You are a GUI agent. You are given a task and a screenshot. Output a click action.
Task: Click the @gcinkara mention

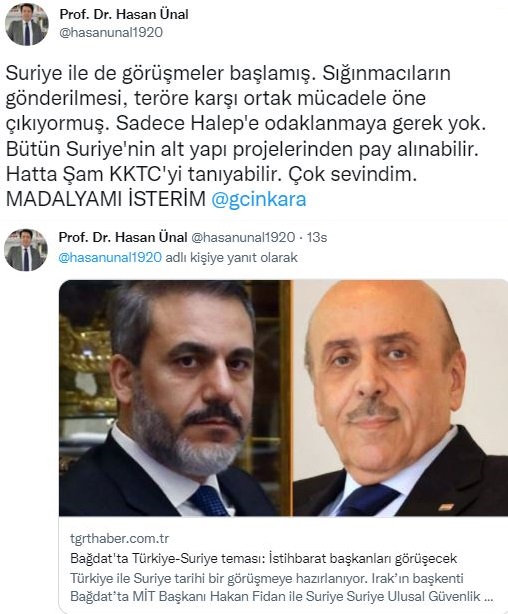tap(259, 199)
